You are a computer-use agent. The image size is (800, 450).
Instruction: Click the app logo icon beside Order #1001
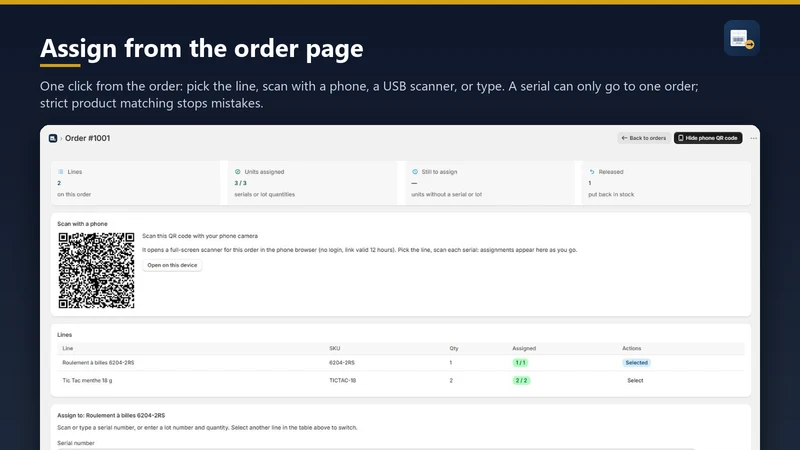point(53,138)
